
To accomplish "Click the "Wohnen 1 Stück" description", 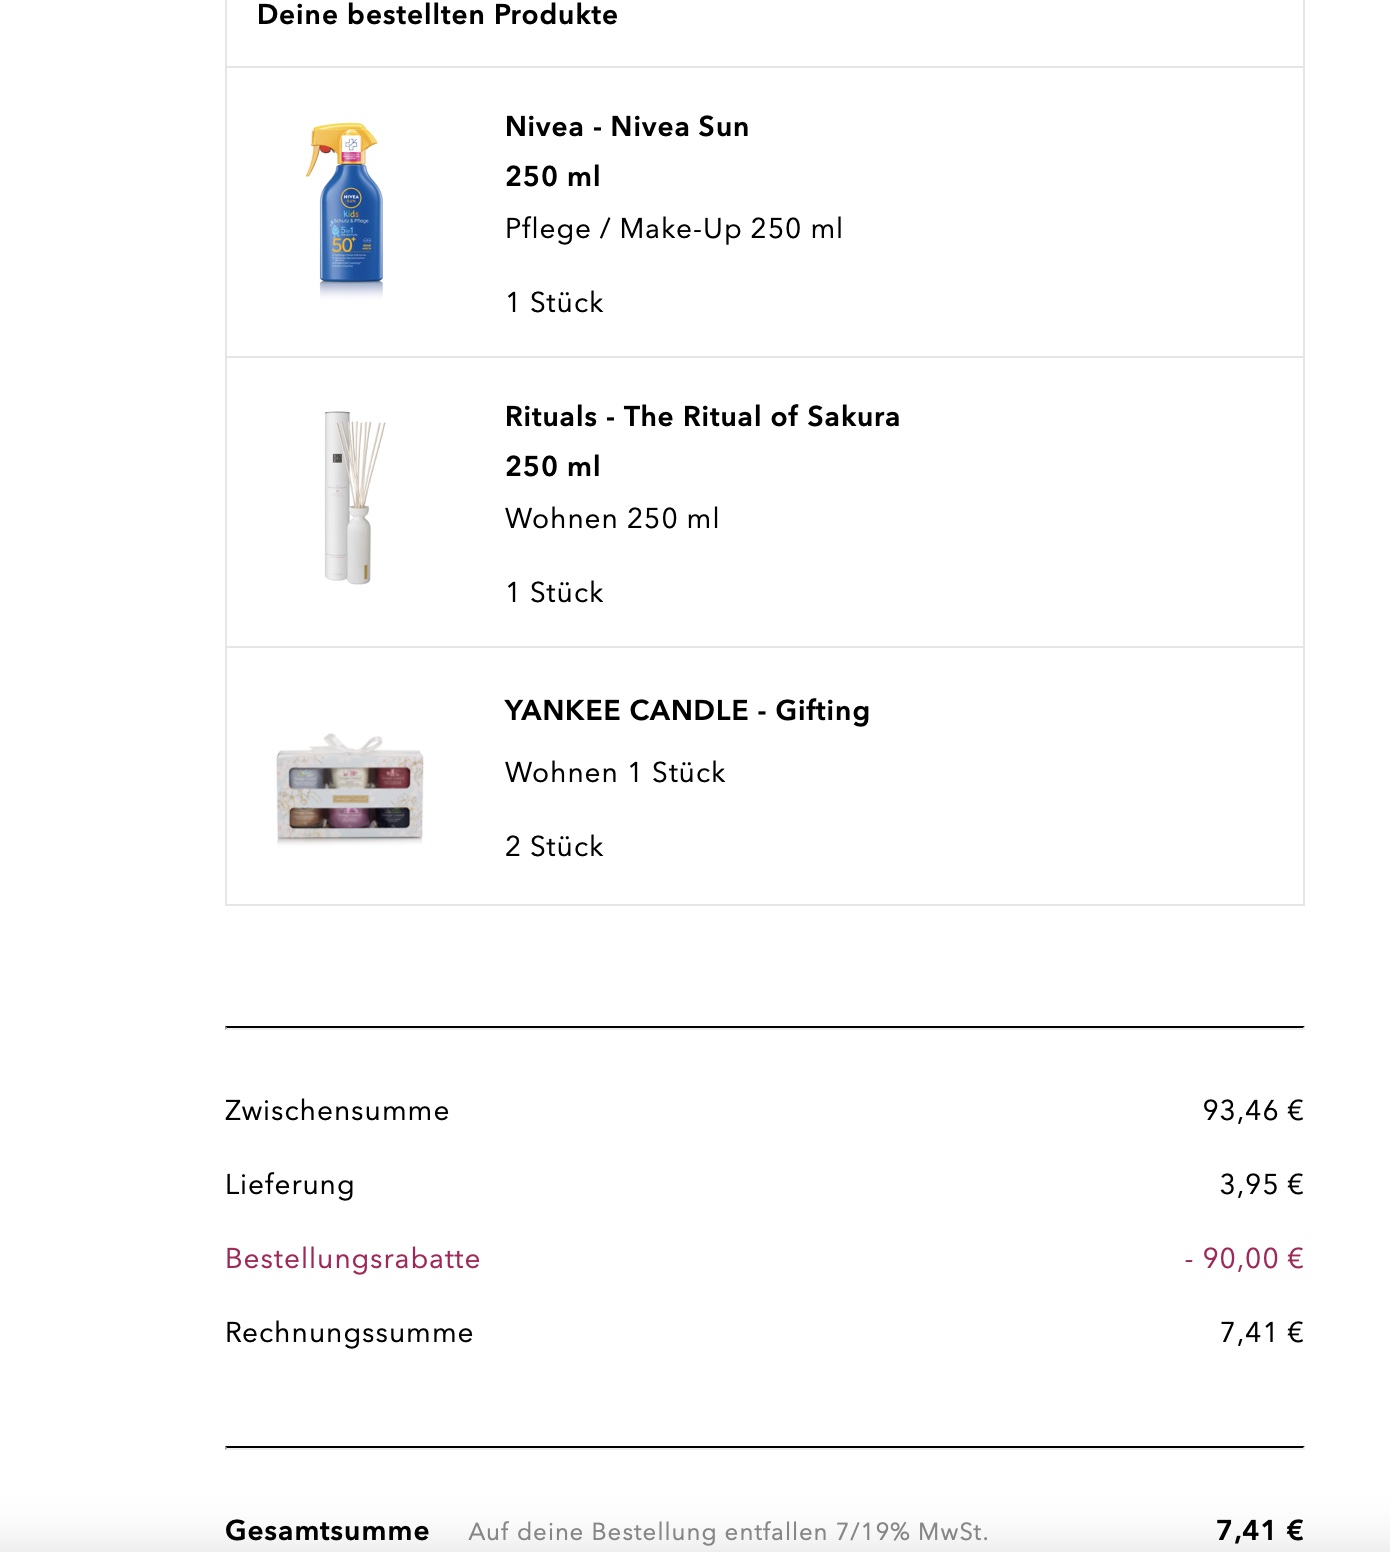I will 615,773.
